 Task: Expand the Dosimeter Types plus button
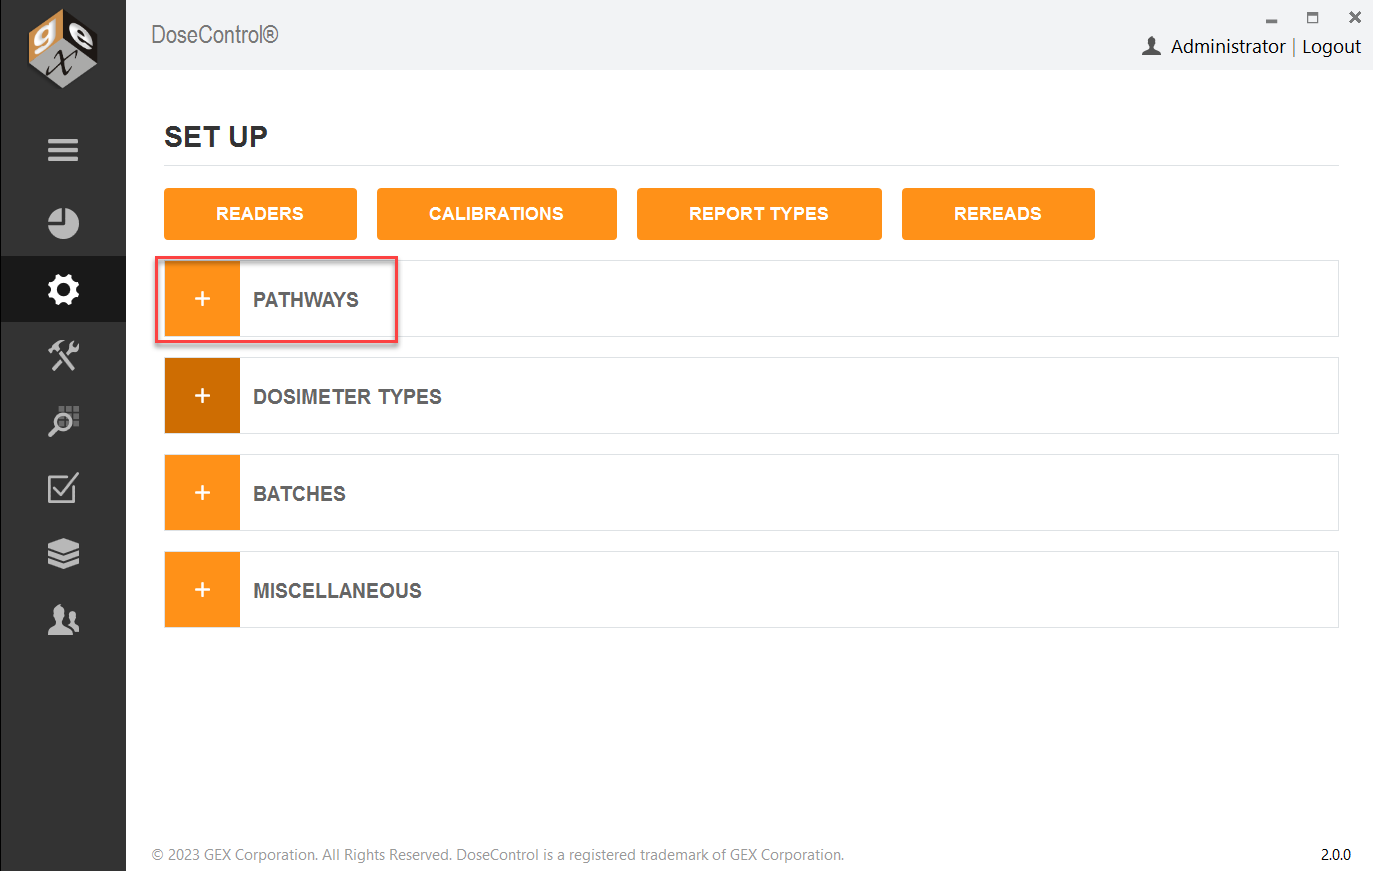pos(202,396)
